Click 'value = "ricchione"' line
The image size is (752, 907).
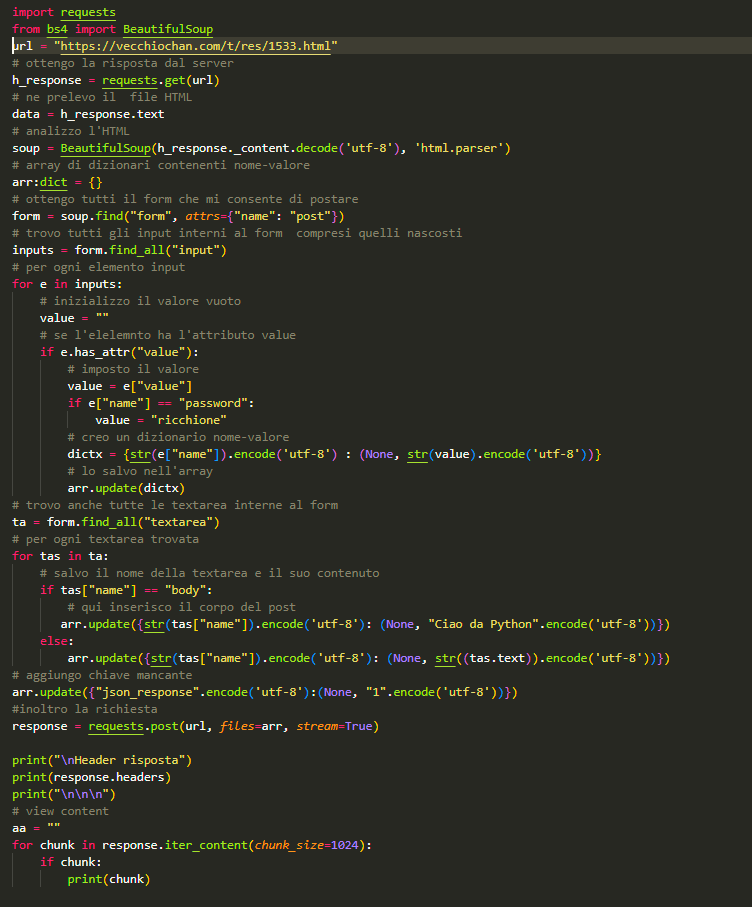(161, 420)
